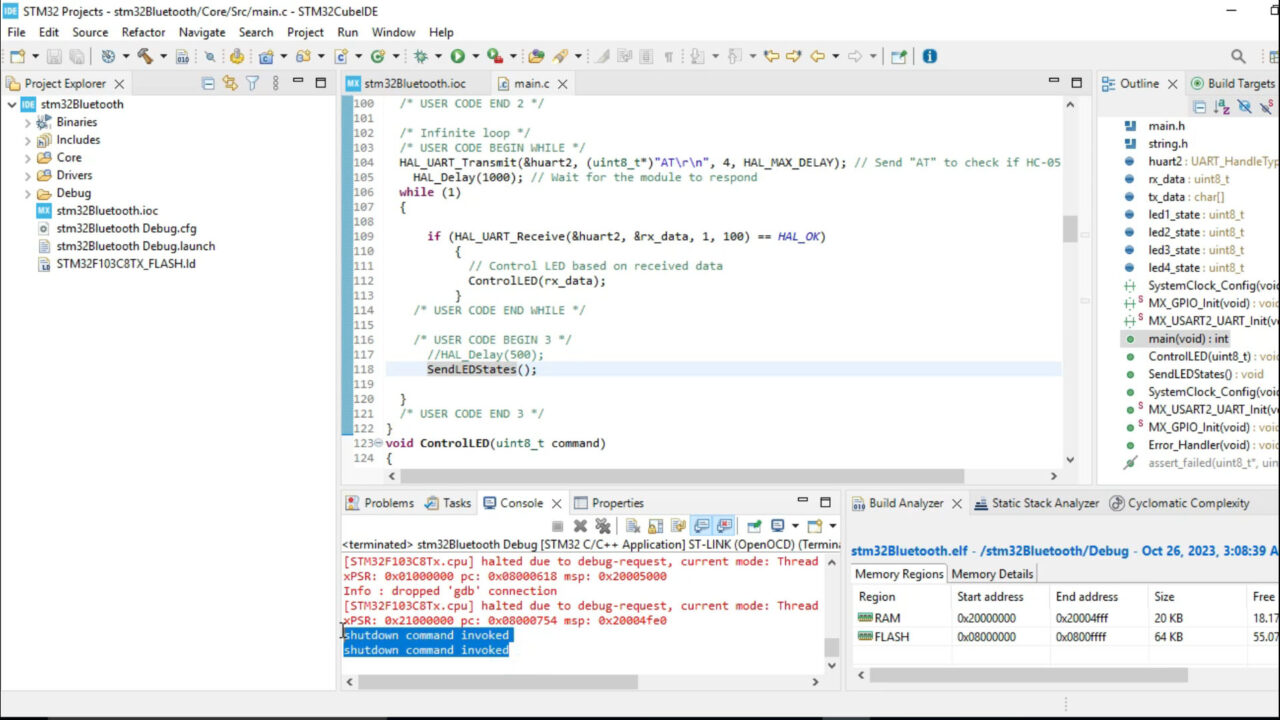This screenshot has width=1280, height=720.
Task: Open the Debug button dropdown arrow
Action: [439, 57]
